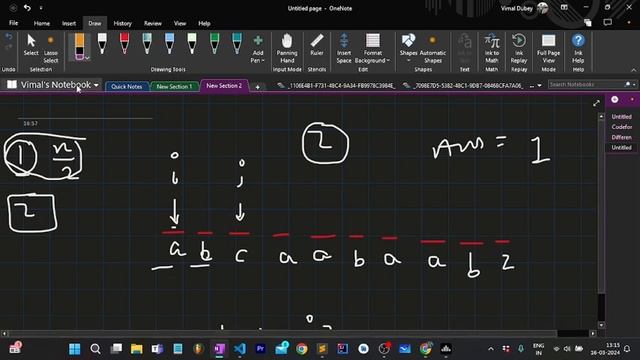This screenshot has height=360, width=640.
Task: Open Windows Start menu
Action: (x=74, y=349)
